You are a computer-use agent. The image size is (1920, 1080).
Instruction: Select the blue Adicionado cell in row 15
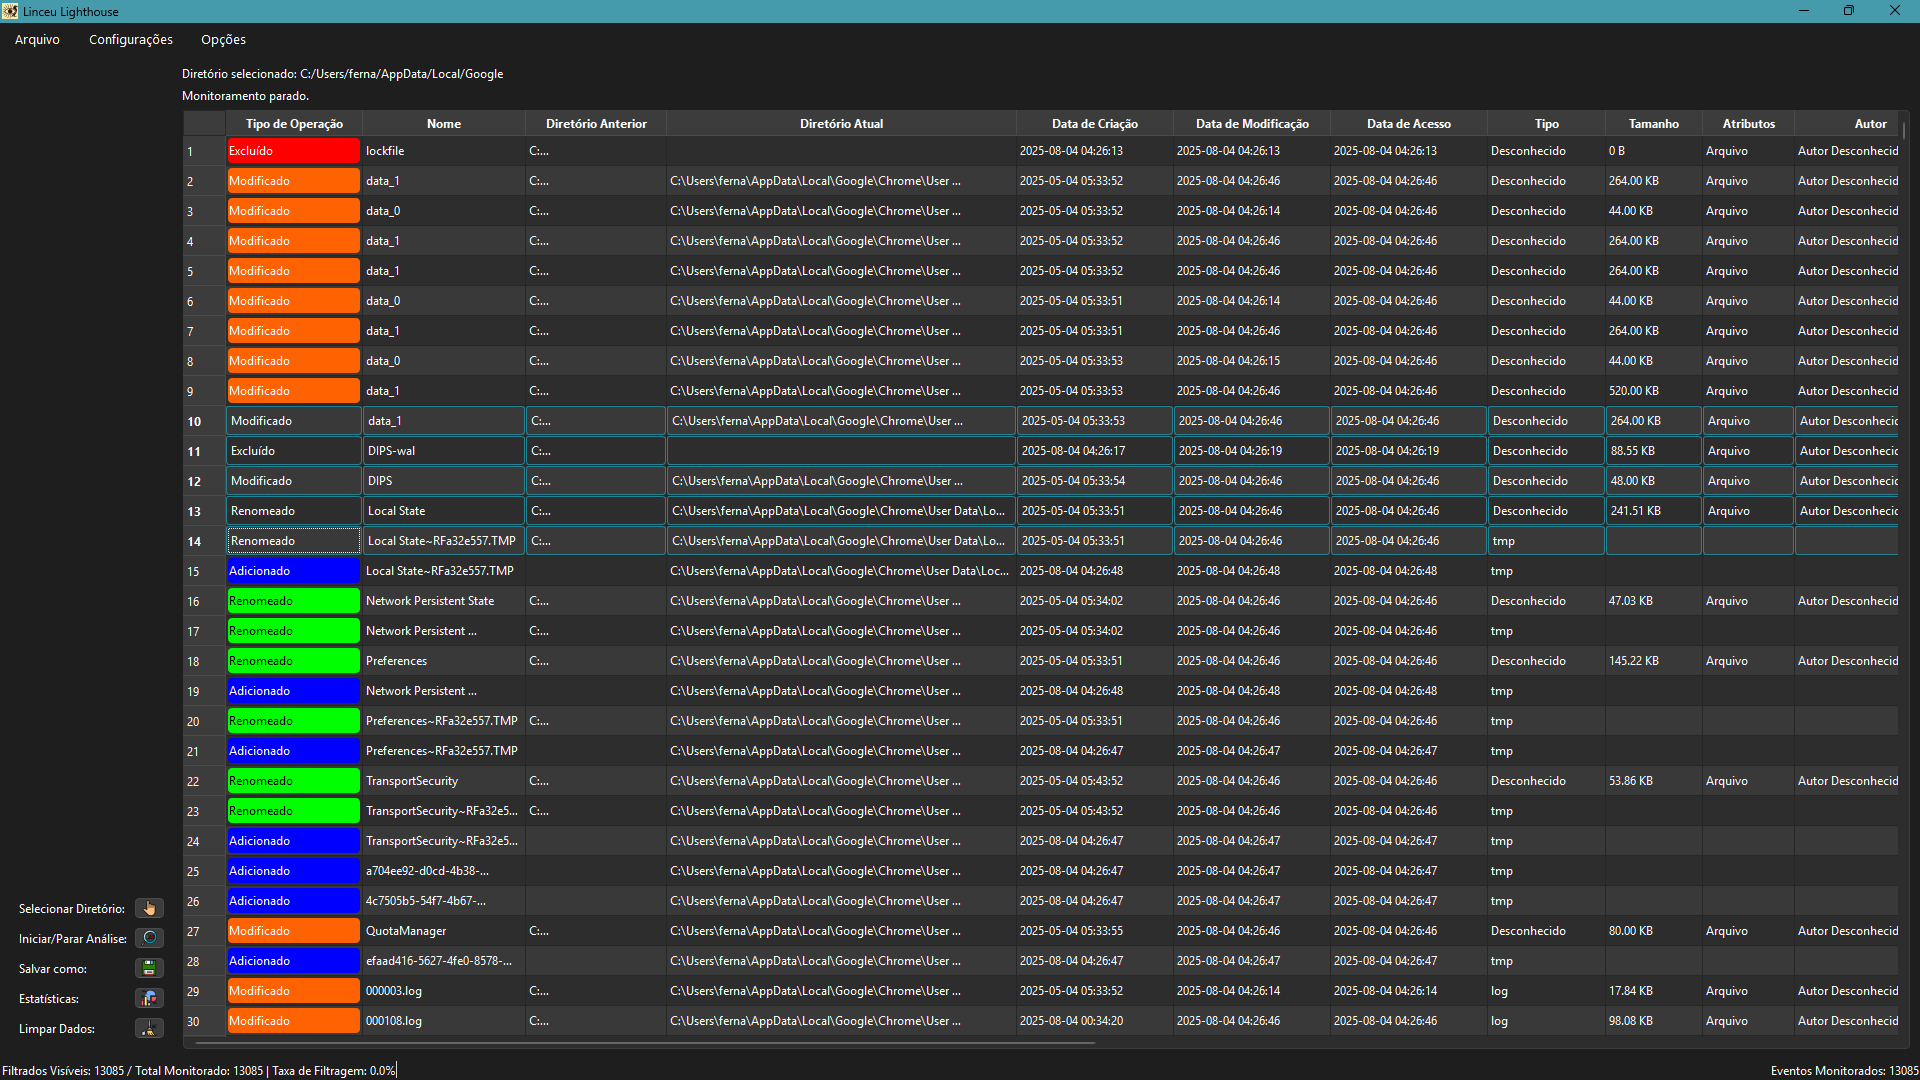pyautogui.click(x=293, y=571)
